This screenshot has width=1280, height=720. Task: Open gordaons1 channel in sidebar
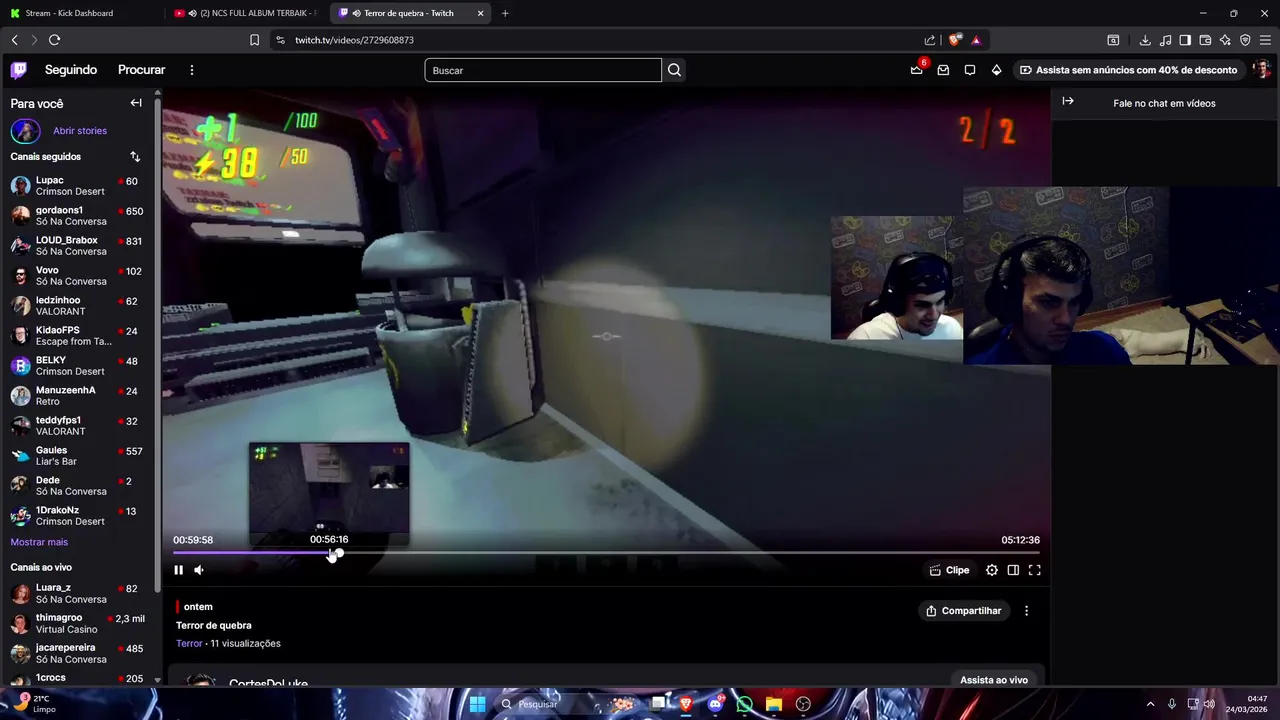[x=78, y=216]
